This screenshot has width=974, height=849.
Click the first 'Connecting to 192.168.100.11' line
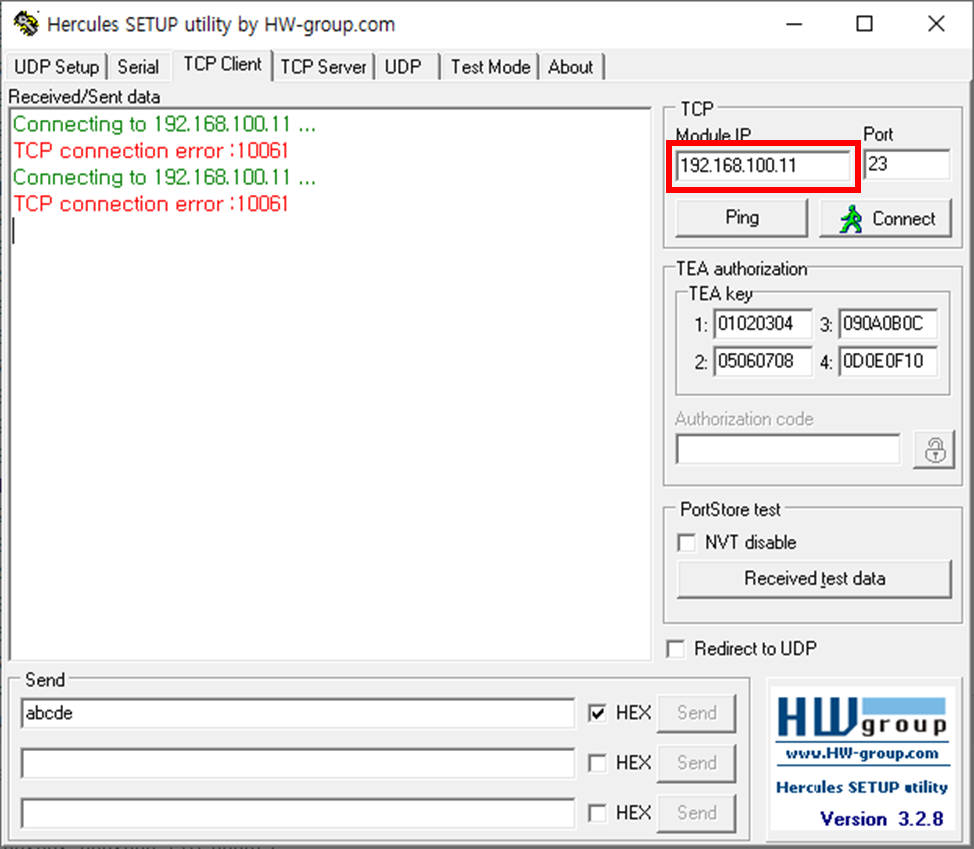click(165, 124)
